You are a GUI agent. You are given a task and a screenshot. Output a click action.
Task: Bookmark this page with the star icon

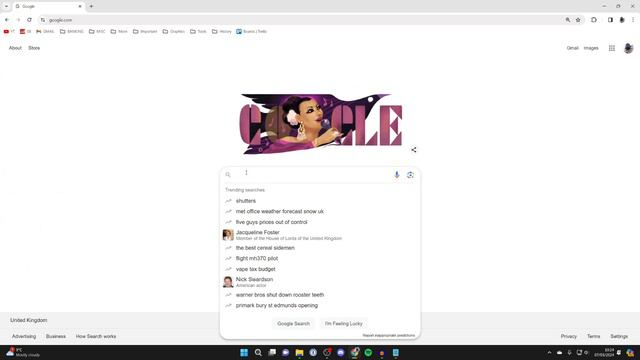pyautogui.click(x=578, y=20)
